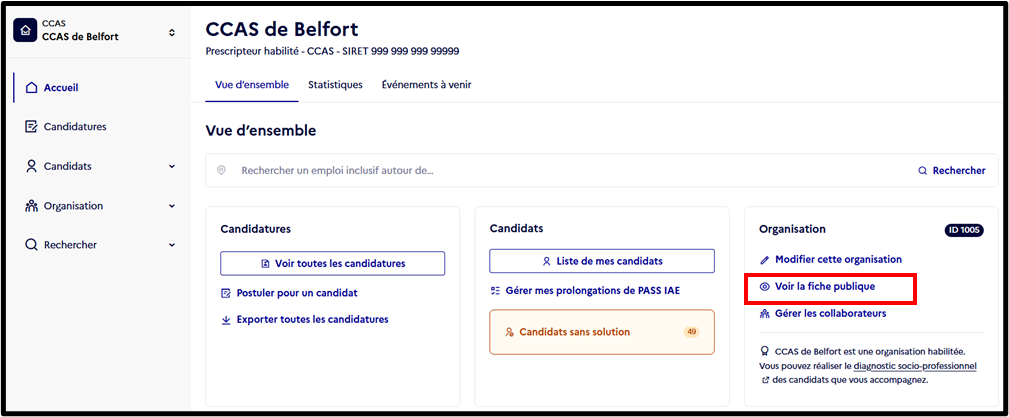Click the location pin icon in search bar

coord(221,171)
